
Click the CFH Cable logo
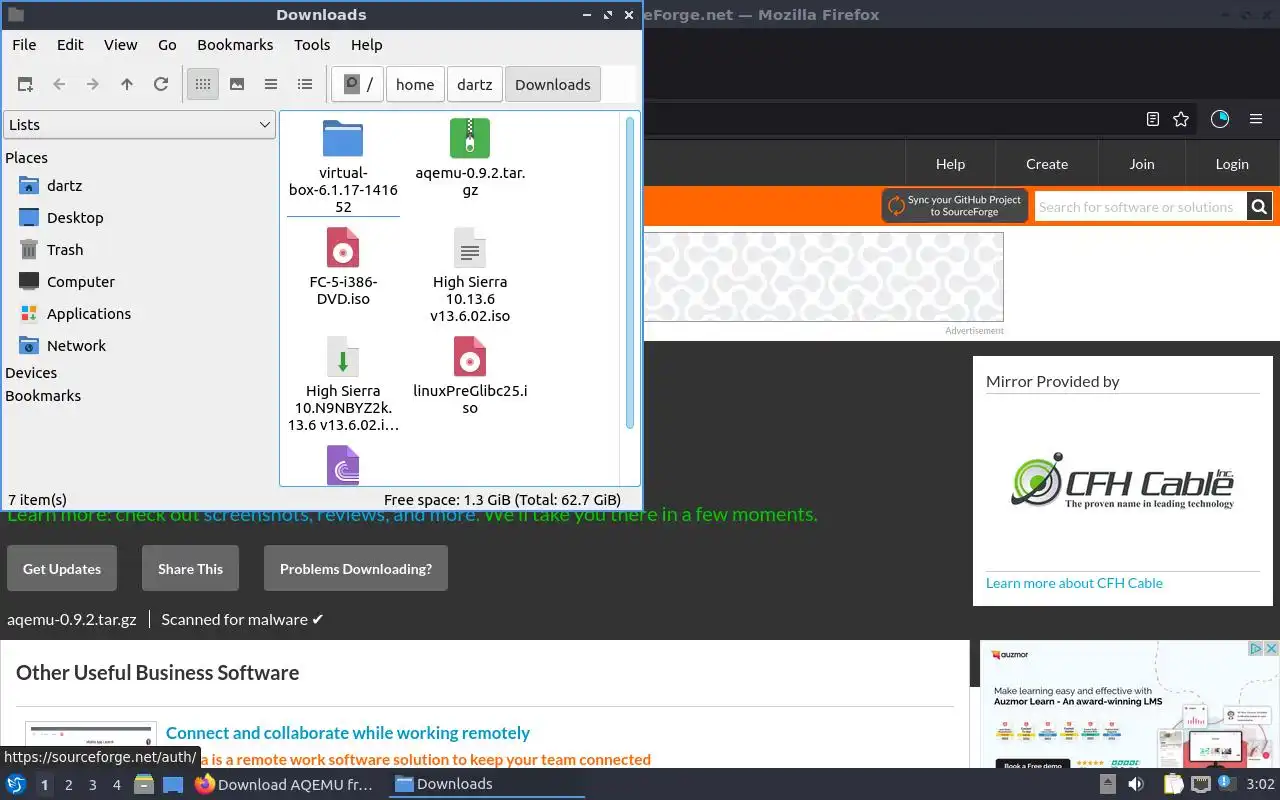coord(1122,483)
